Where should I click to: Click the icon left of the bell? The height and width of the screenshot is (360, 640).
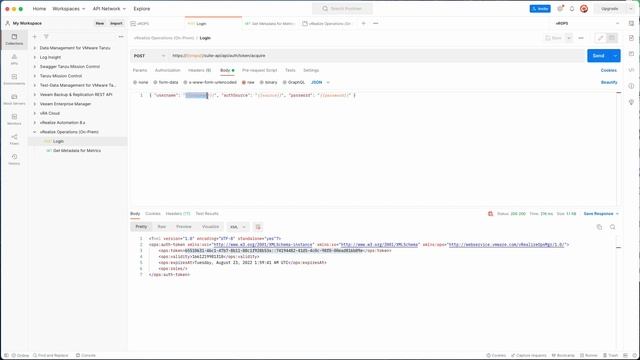(560, 9)
